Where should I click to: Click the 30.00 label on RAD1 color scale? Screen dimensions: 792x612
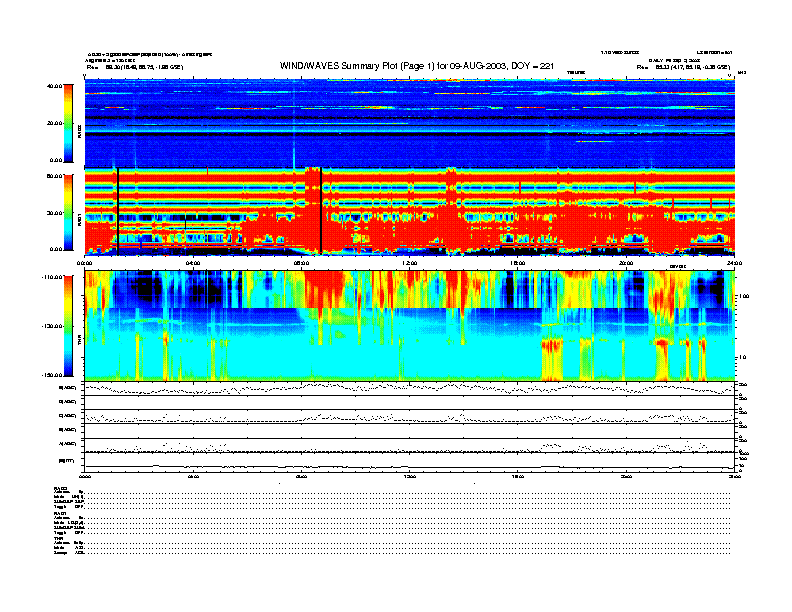pyautogui.click(x=54, y=213)
